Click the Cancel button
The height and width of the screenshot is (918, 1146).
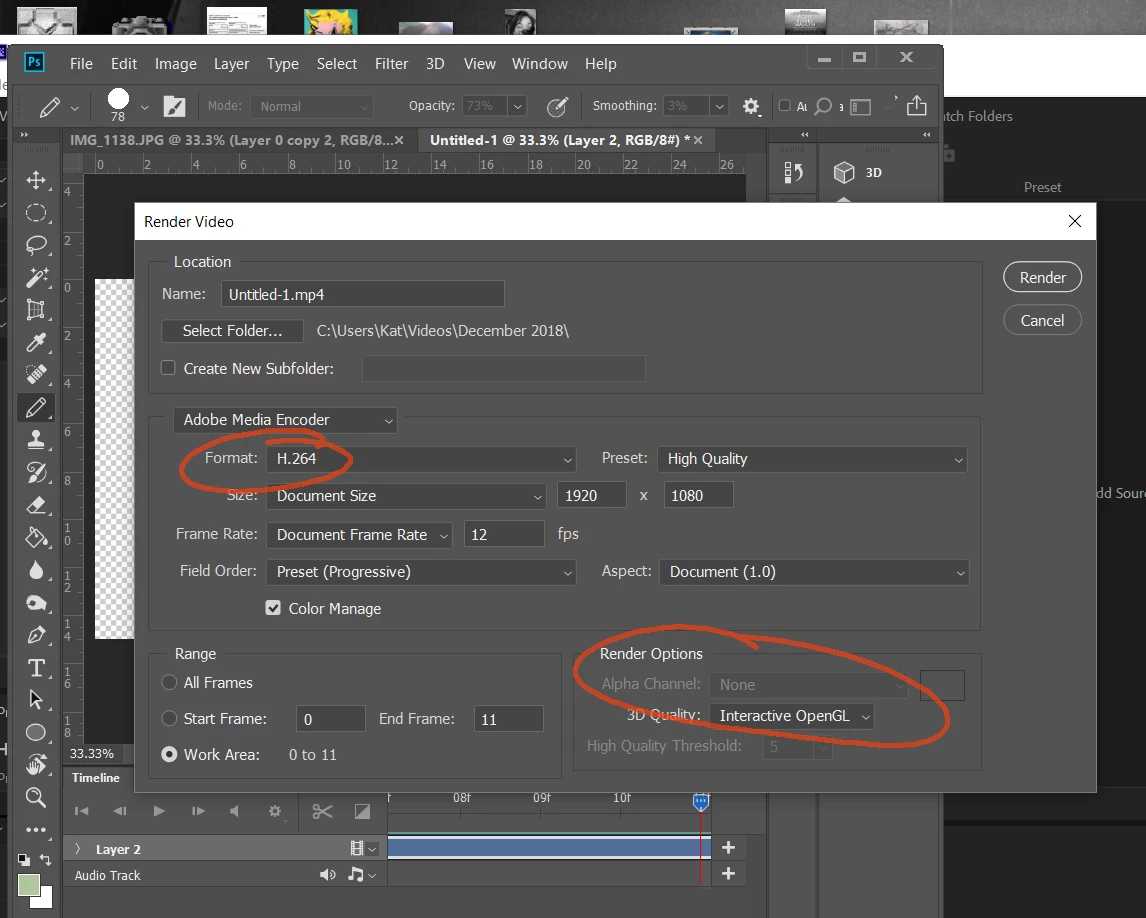(1042, 320)
